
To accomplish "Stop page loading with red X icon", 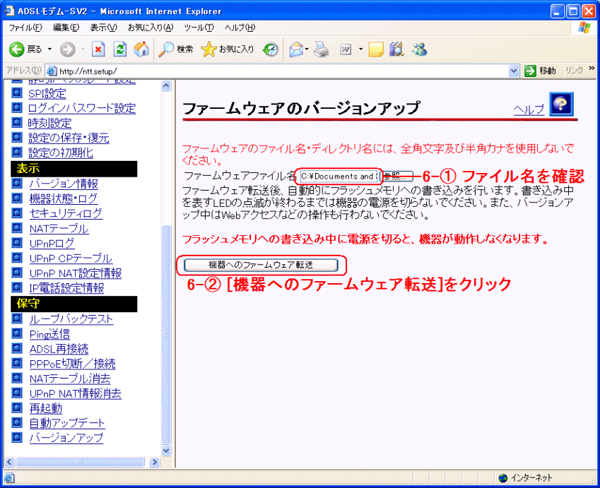I will (98, 49).
